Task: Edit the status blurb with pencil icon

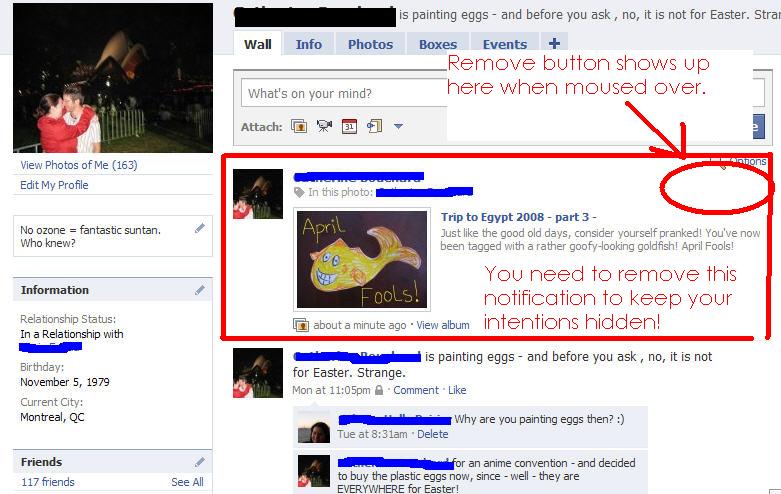Action: (x=200, y=229)
